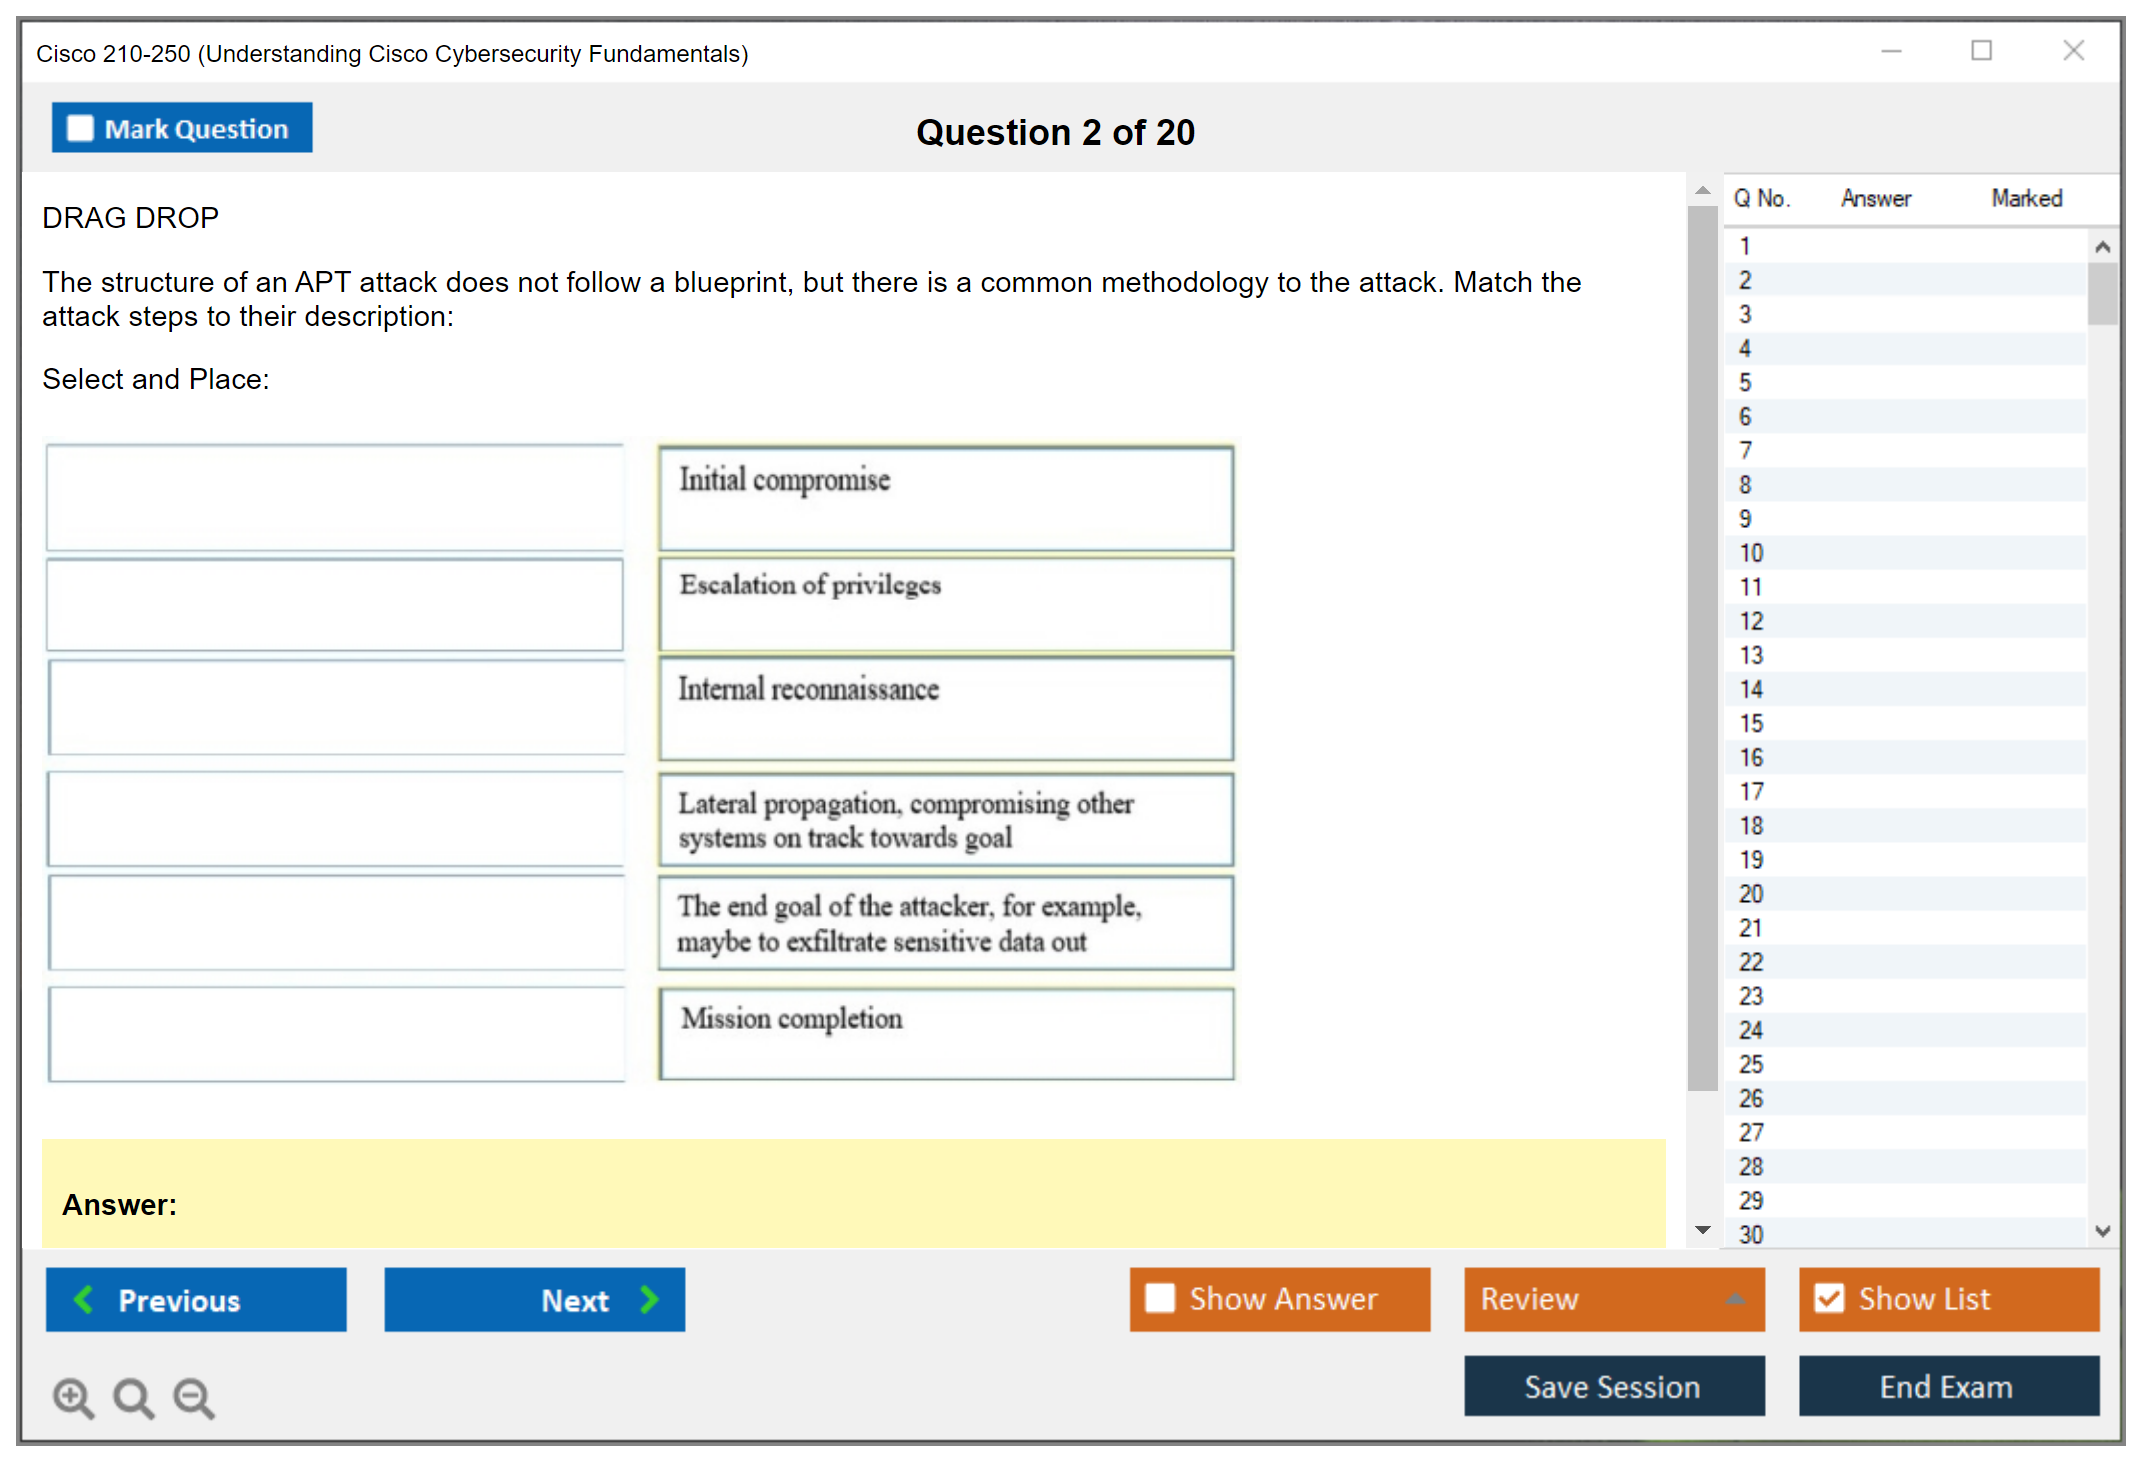The width and height of the screenshot is (2150, 1470).
Task: Click the Marked column header
Action: click(2026, 198)
